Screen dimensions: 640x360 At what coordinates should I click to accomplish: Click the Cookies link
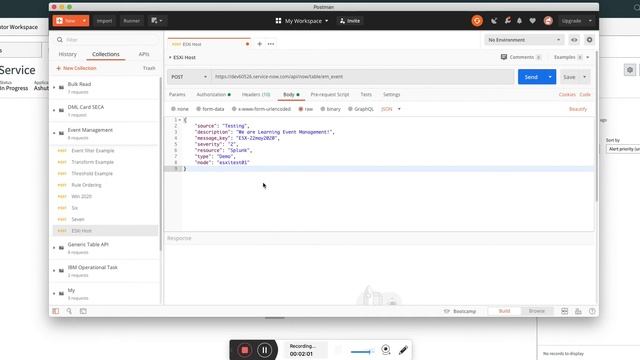click(567, 94)
